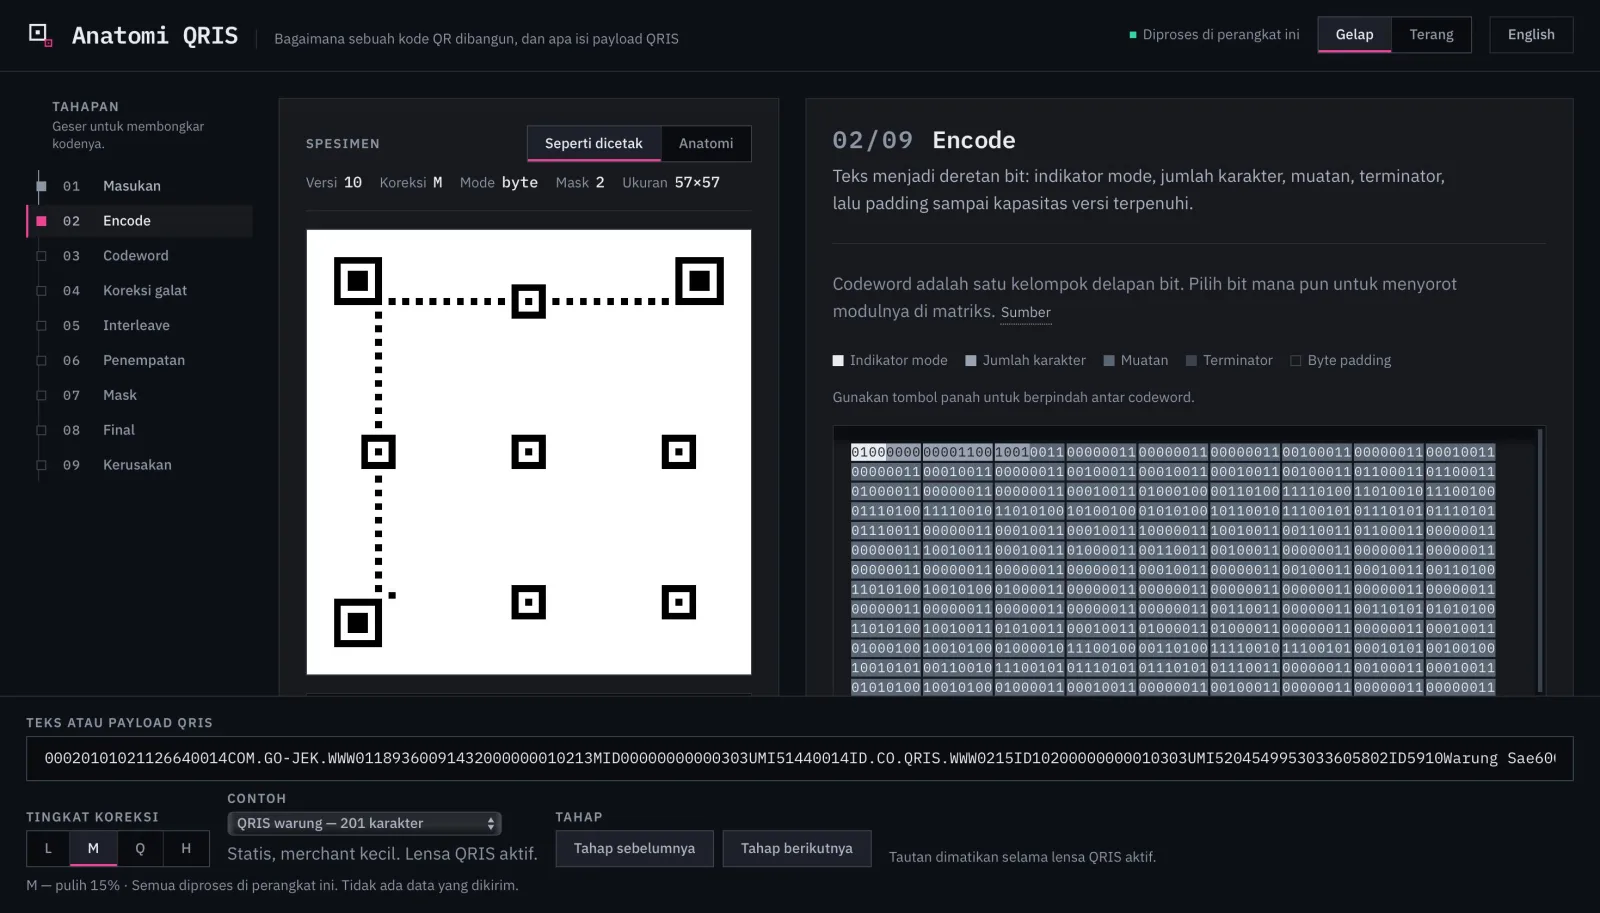
Task: Click the top-left finder pattern in the QR specimen
Action: click(358, 281)
